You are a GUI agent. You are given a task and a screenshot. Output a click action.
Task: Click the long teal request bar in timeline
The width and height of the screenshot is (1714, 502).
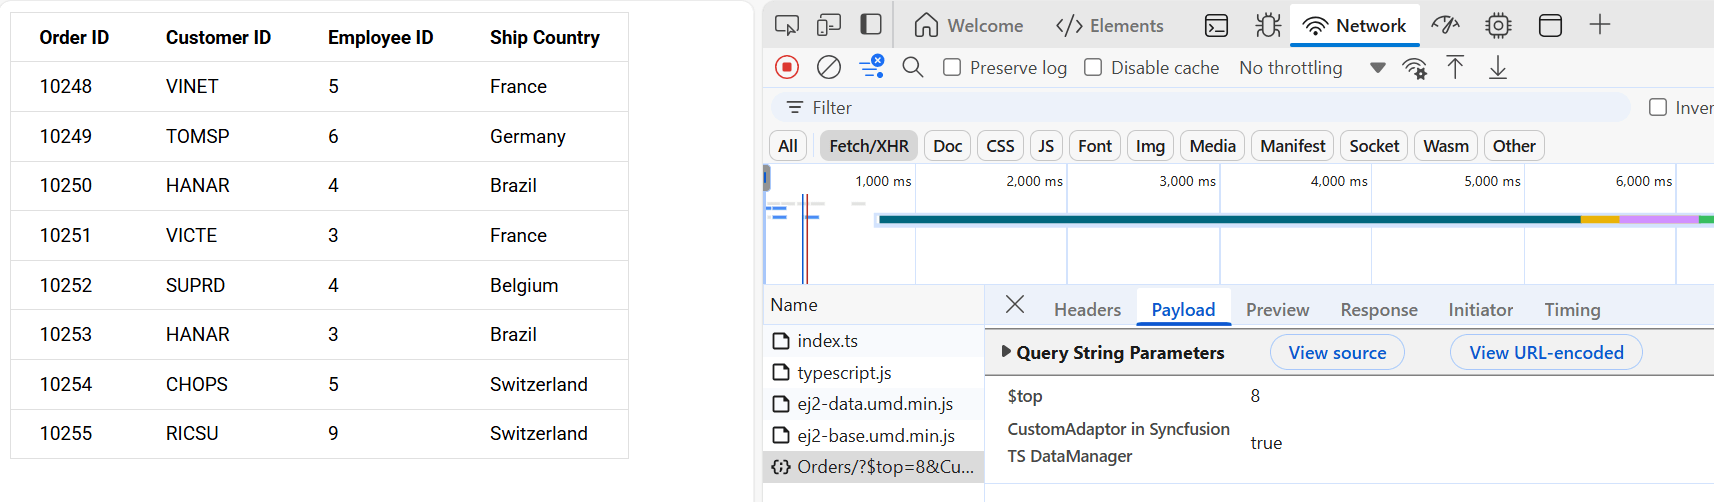(1229, 219)
